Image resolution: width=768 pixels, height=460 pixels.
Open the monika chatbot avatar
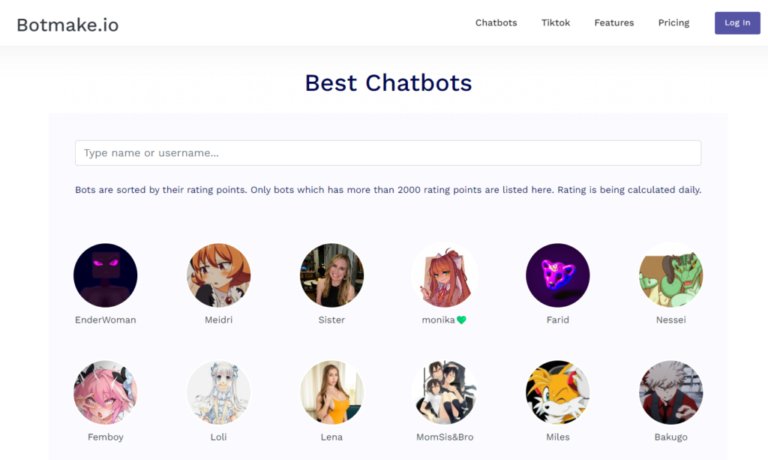[x=445, y=275]
